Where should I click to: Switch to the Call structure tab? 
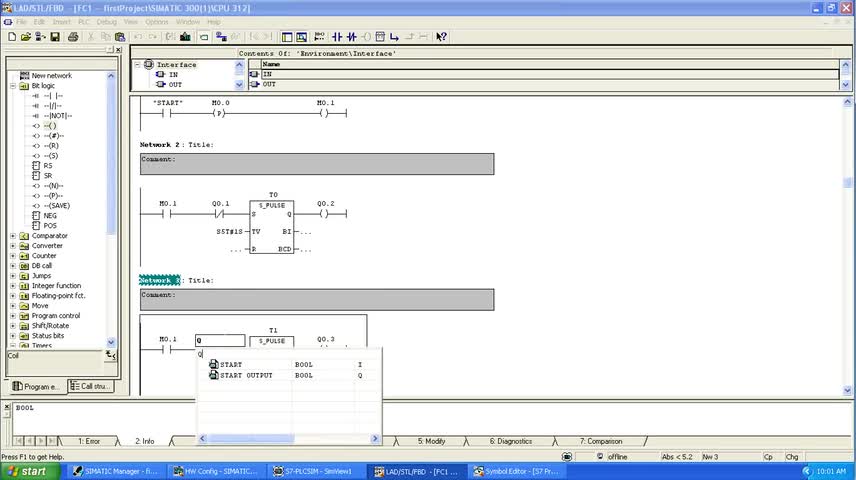pyautogui.click(x=91, y=386)
